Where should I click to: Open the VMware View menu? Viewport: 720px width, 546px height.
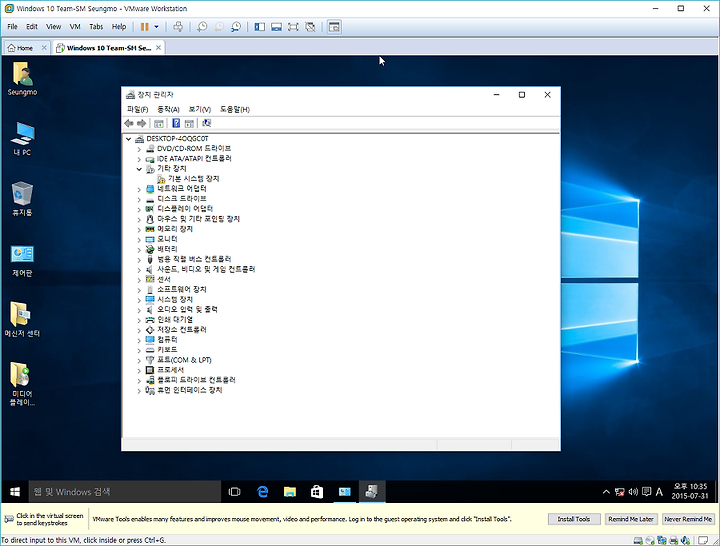(x=53, y=27)
